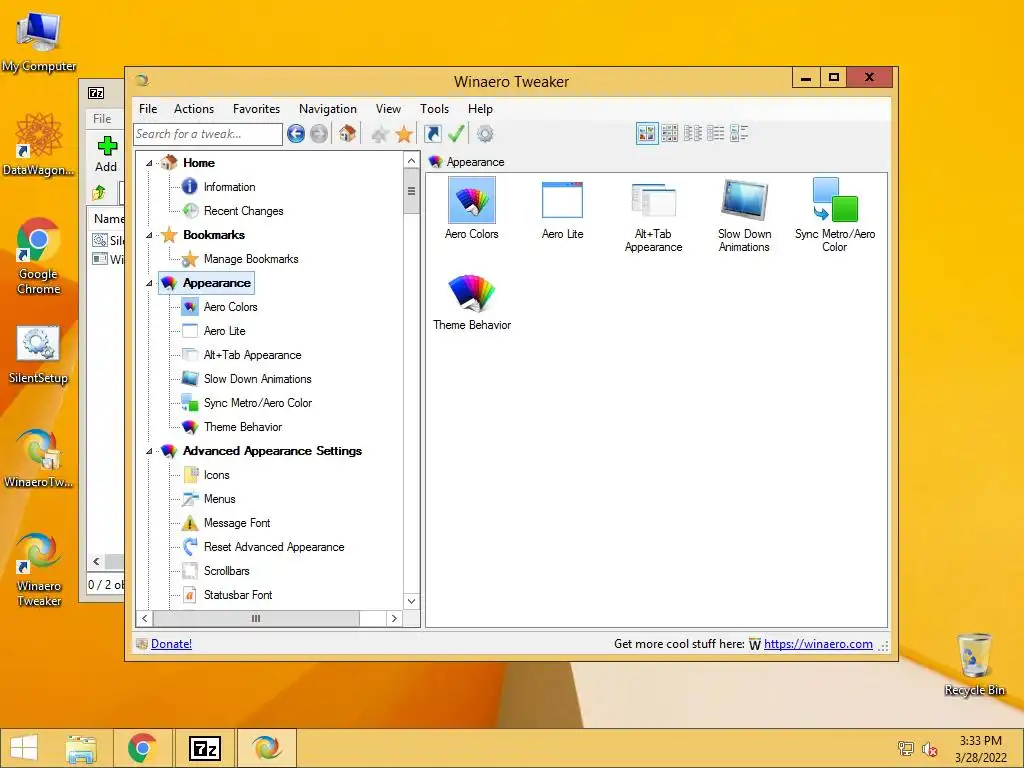Switch to 7-Zip on the taskbar
Image resolution: width=1024 pixels, height=768 pixels.
(x=204, y=748)
